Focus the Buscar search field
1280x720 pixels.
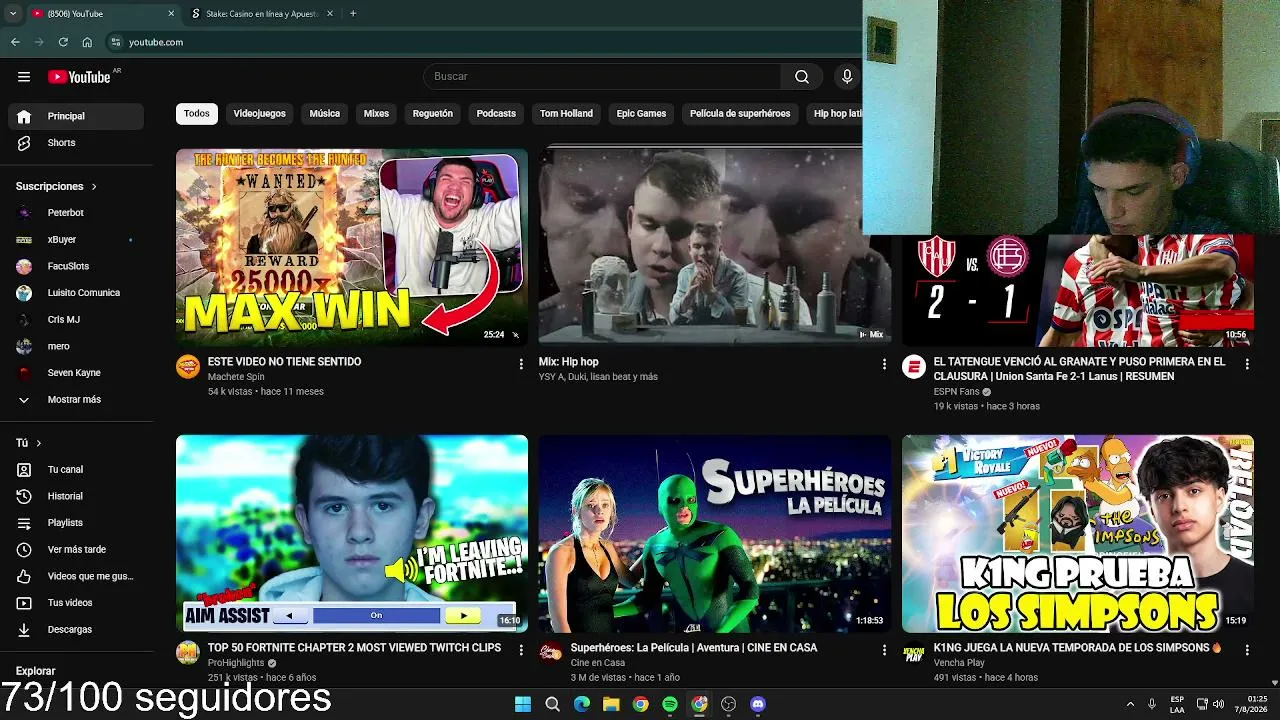point(602,77)
